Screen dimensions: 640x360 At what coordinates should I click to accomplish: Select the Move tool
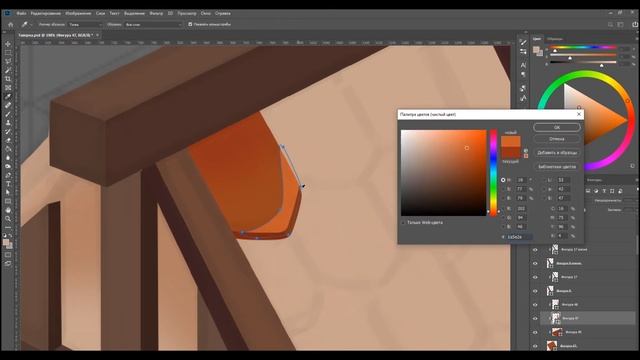click(8, 44)
